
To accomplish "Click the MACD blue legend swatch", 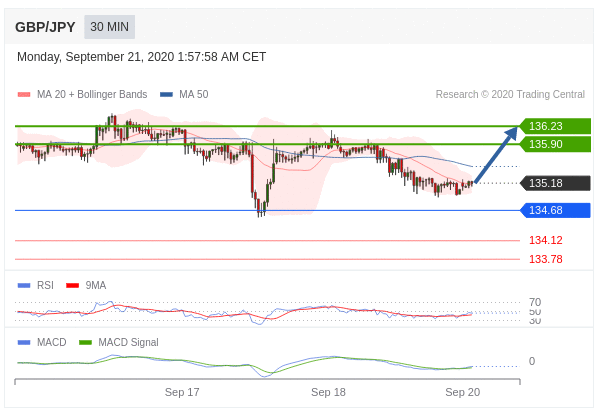I will [x=24, y=342].
